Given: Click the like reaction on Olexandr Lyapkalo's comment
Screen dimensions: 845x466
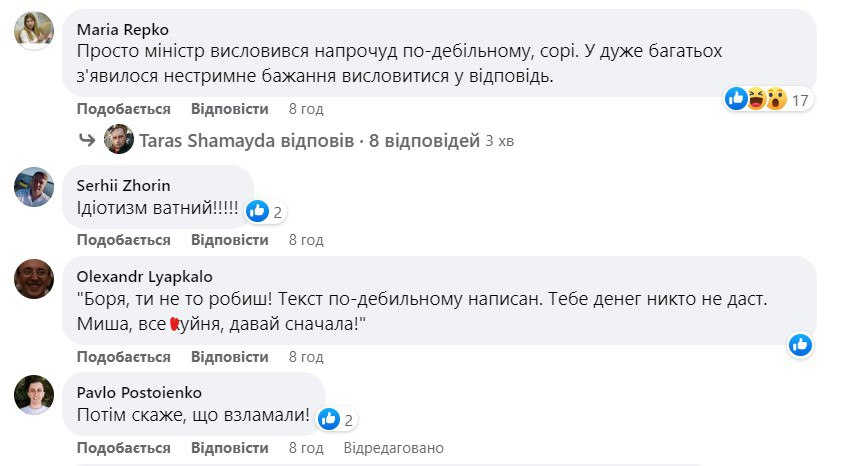Looking at the screenshot, I should pyautogui.click(x=800, y=345).
